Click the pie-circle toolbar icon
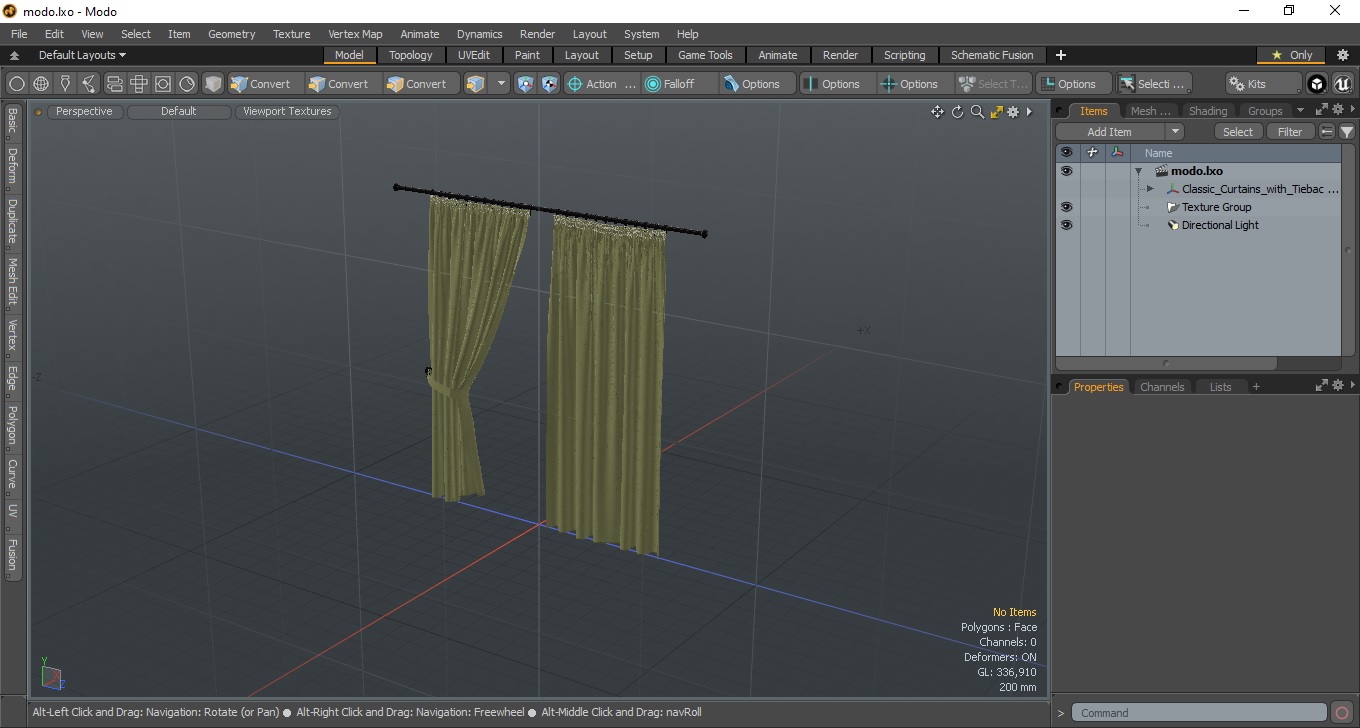This screenshot has height=728, width=1360. (187, 84)
